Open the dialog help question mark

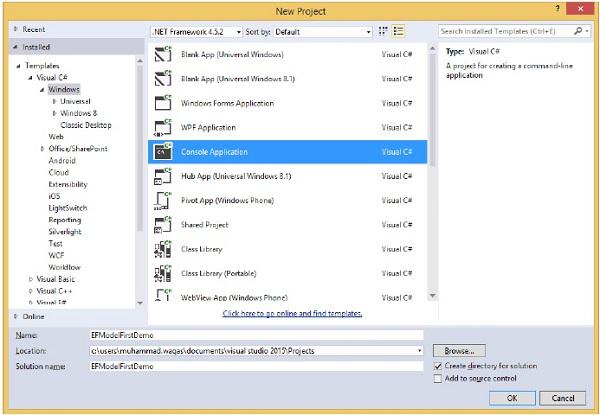[x=556, y=9]
